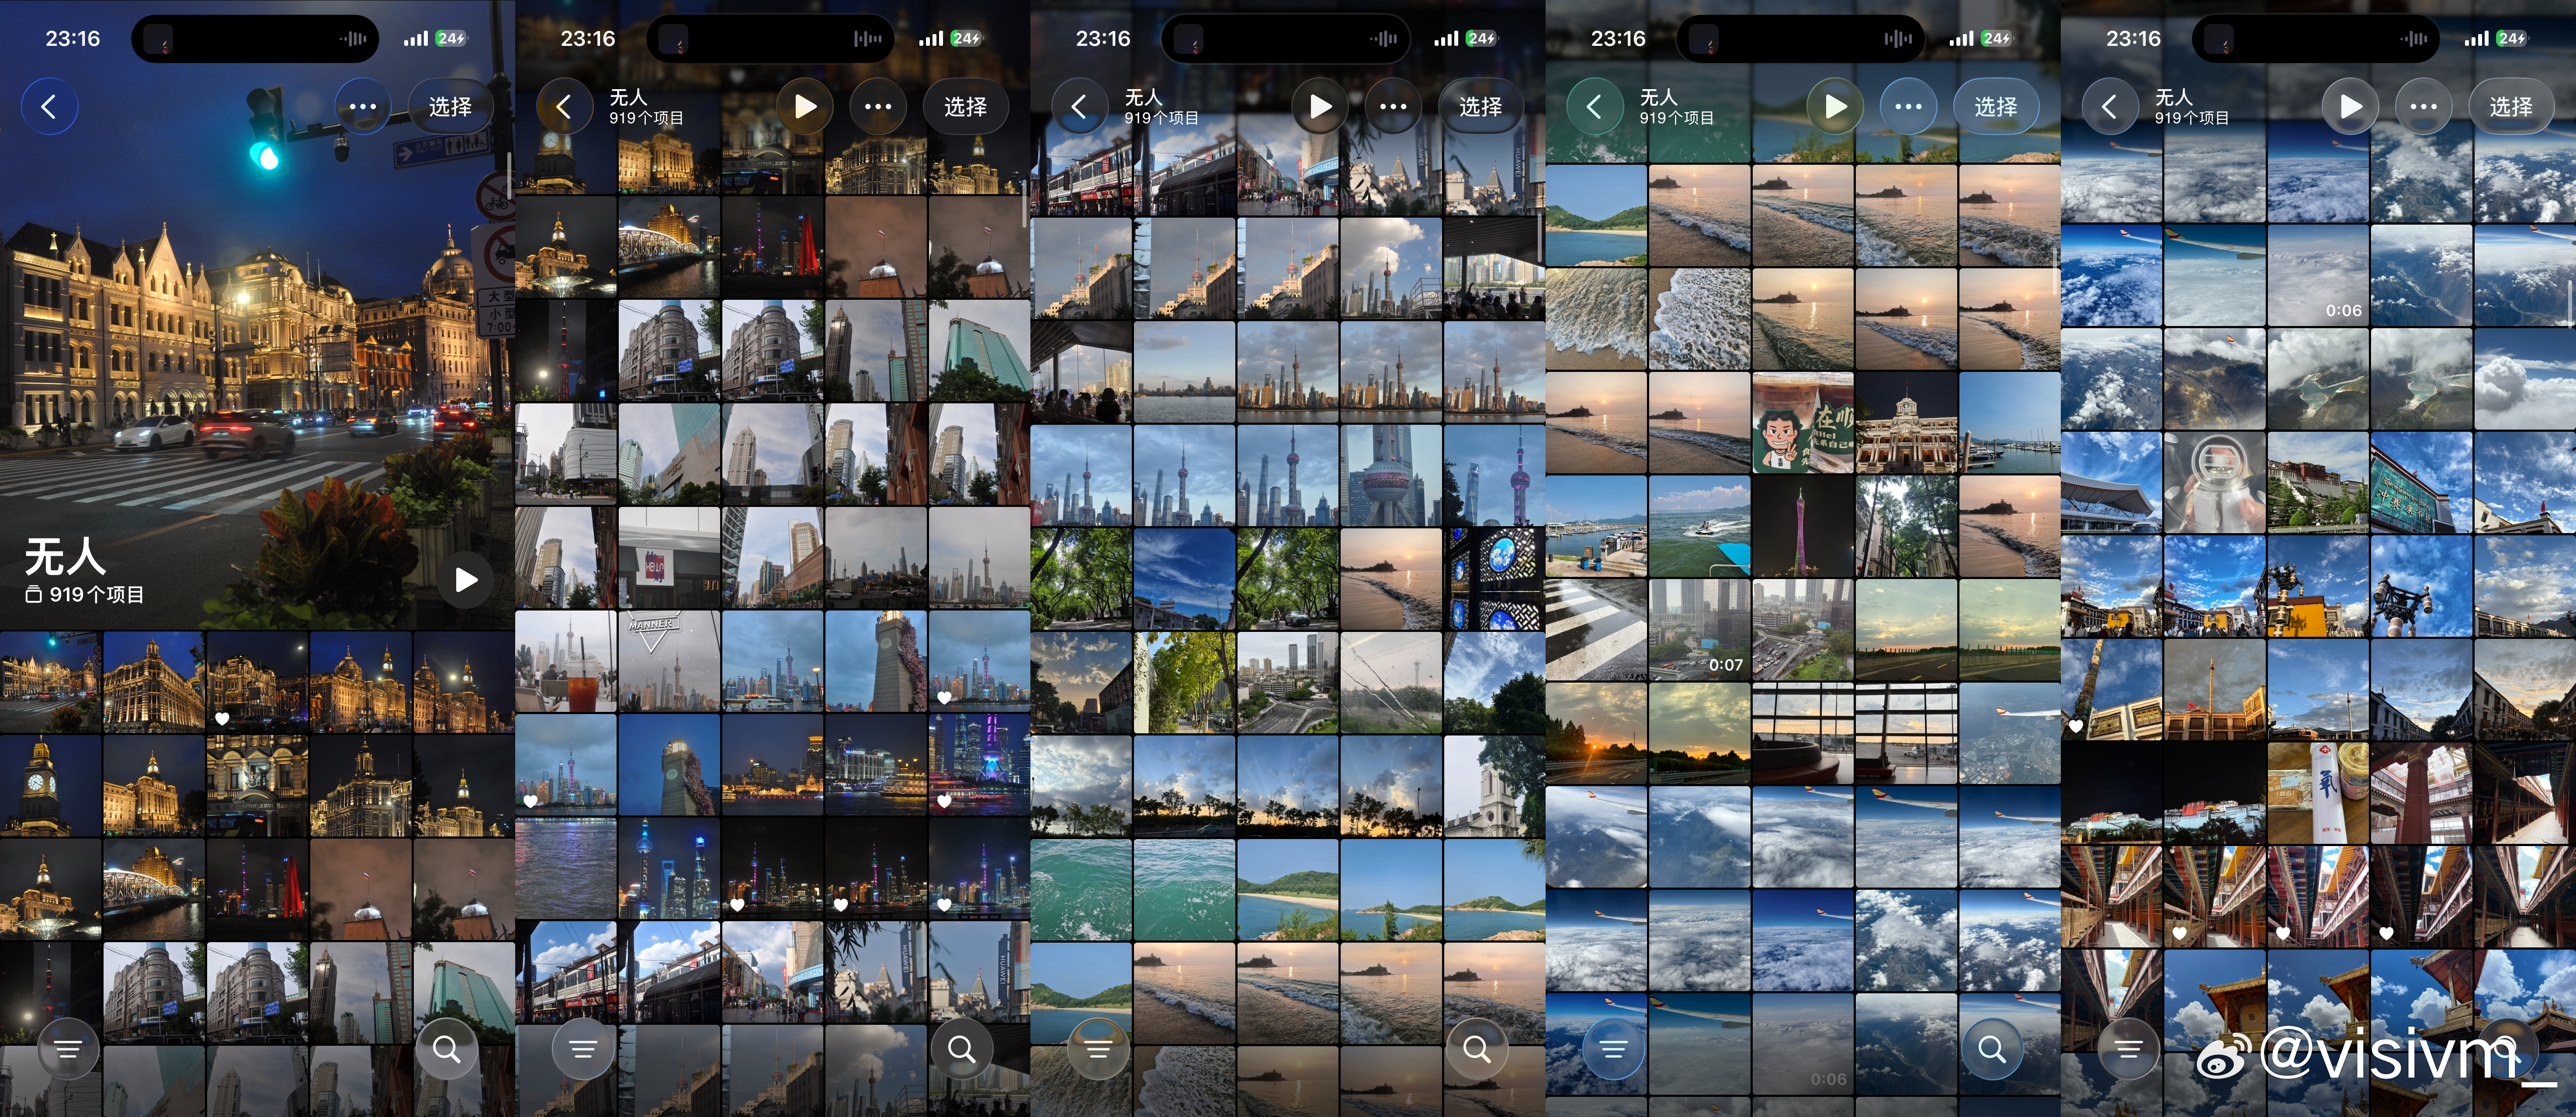Open the 0:07 video thumbnail
Viewport: 2576px width, 1117px height.
tap(1700, 630)
